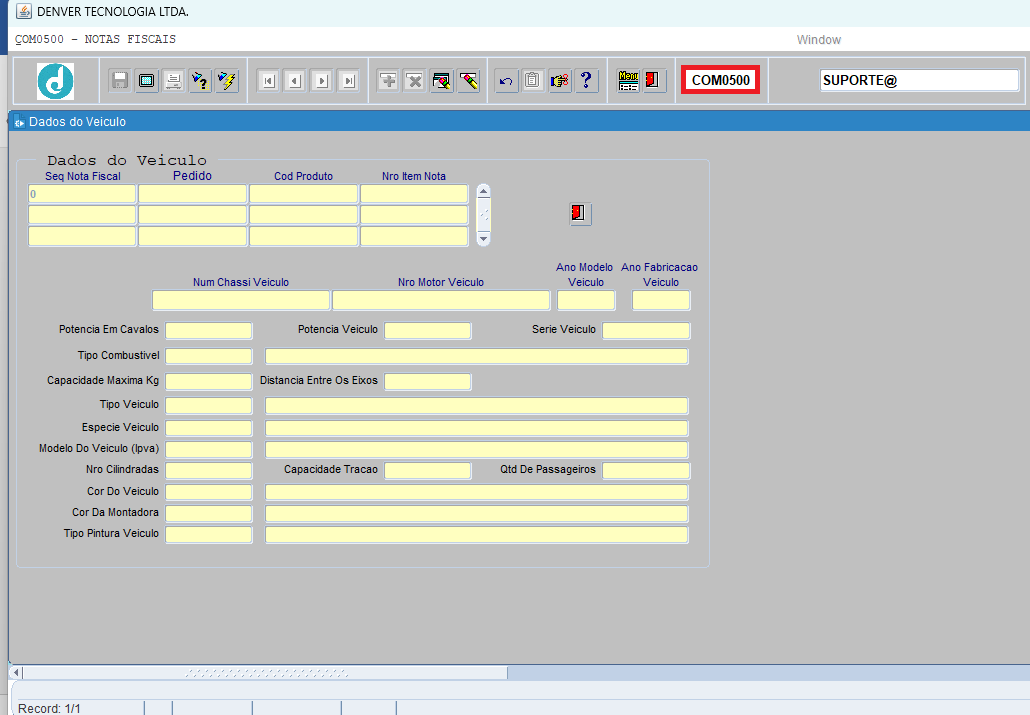Go to previous record arrow

point(294,81)
